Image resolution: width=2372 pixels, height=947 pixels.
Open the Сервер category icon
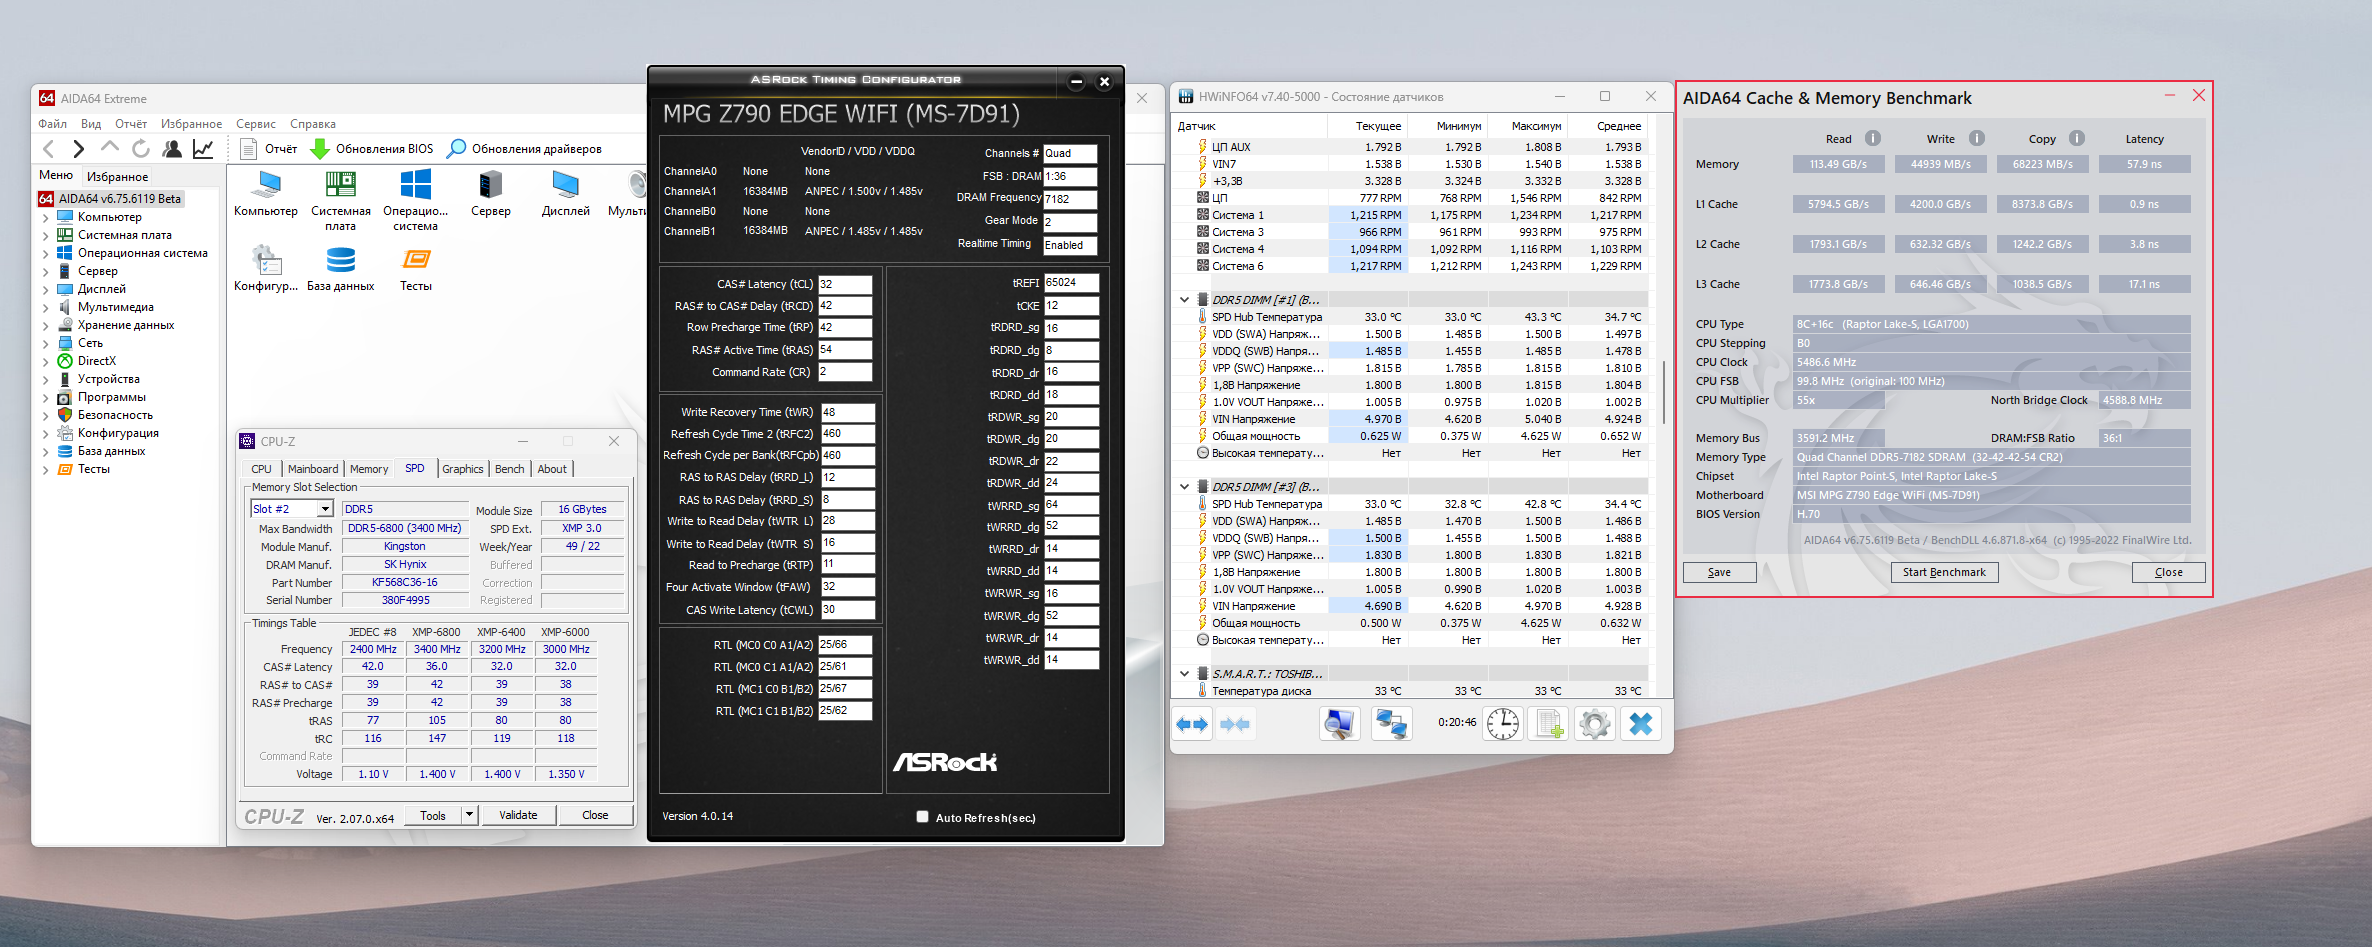coord(491,194)
